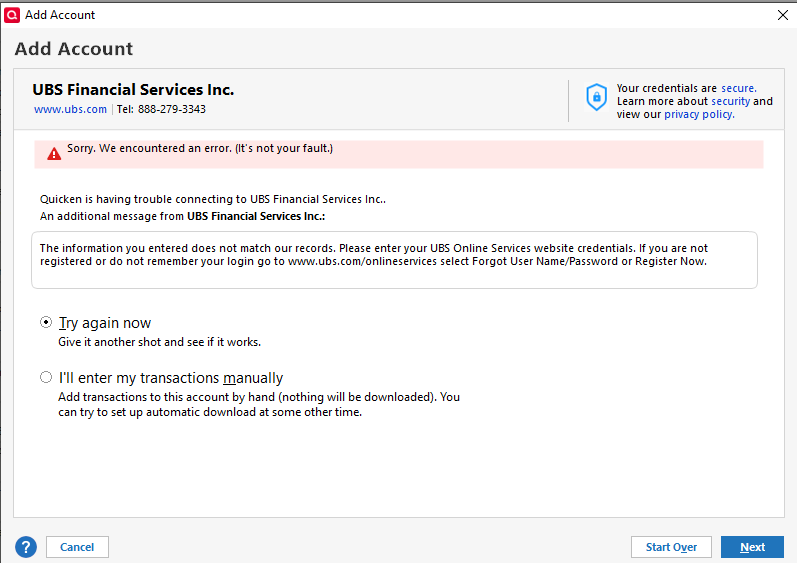Open the 'security' learn more link
Screen dimensions: 797x563
(x=730, y=101)
